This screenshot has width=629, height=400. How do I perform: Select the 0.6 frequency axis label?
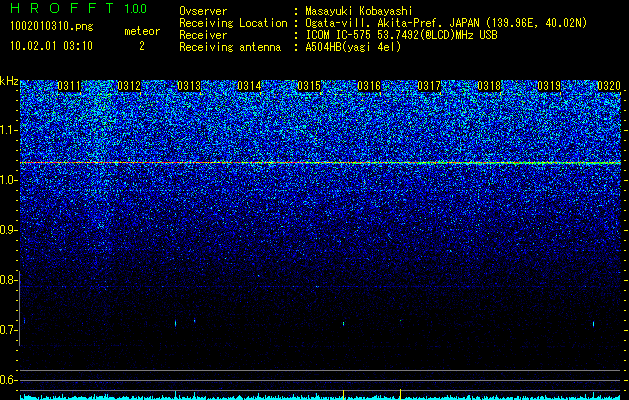point(8,380)
